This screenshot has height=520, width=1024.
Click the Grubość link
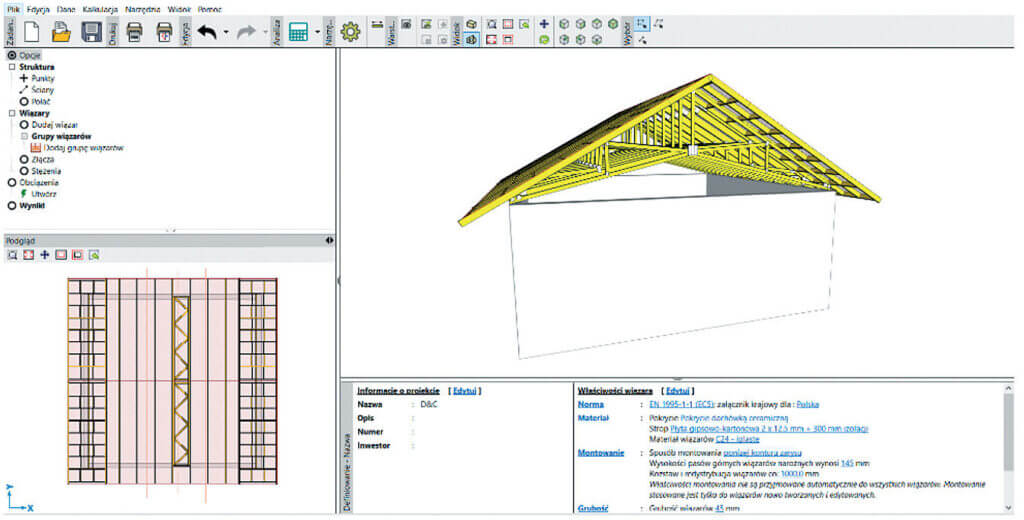[593, 508]
